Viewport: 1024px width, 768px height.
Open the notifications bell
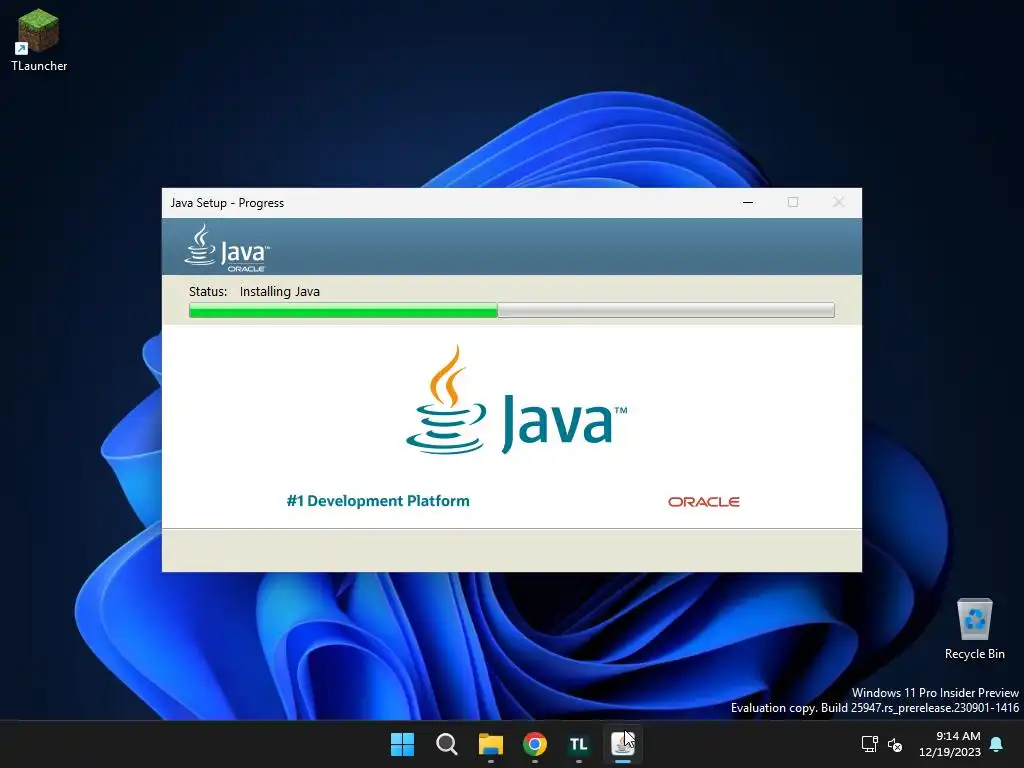point(997,744)
